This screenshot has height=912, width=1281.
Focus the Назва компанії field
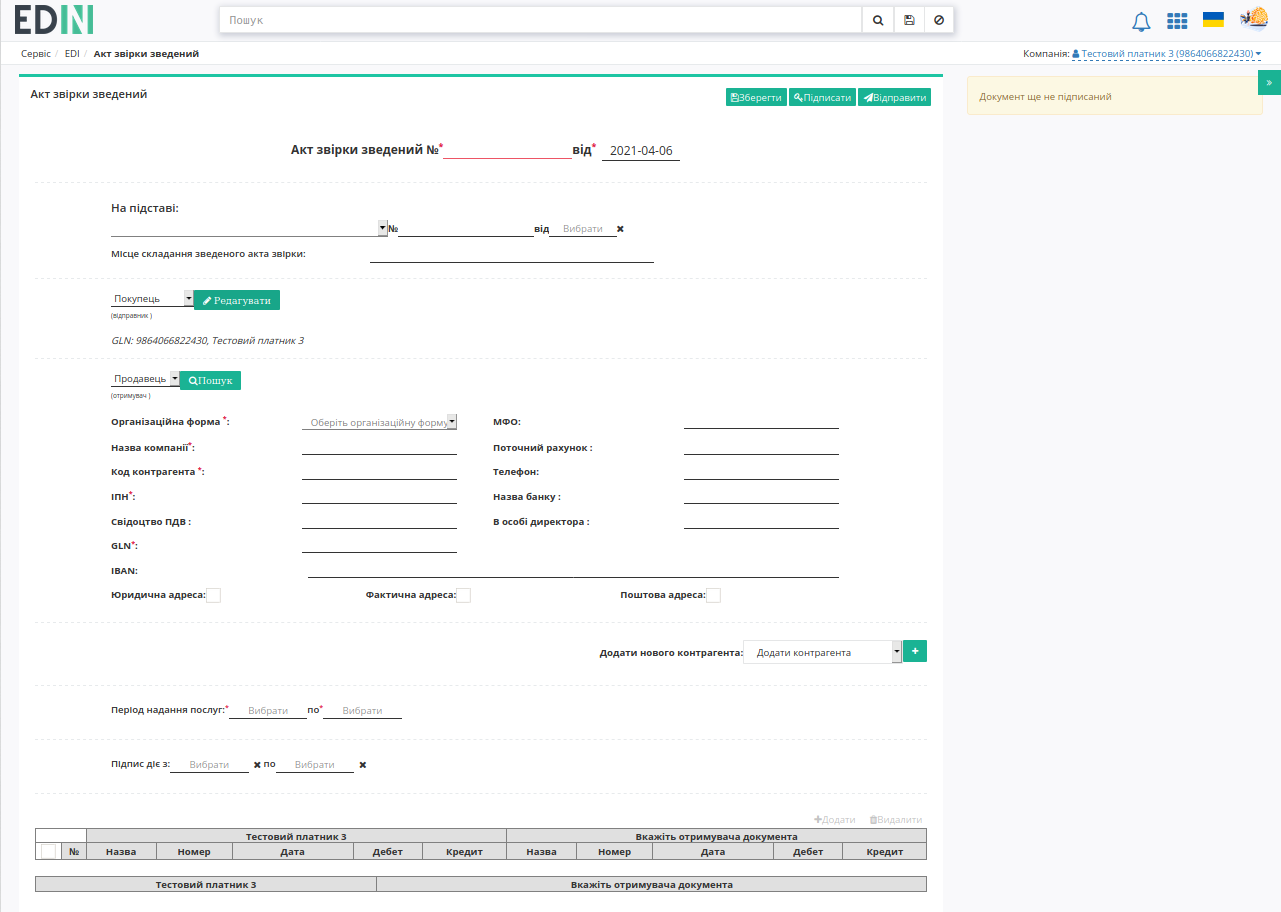click(x=379, y=447)
